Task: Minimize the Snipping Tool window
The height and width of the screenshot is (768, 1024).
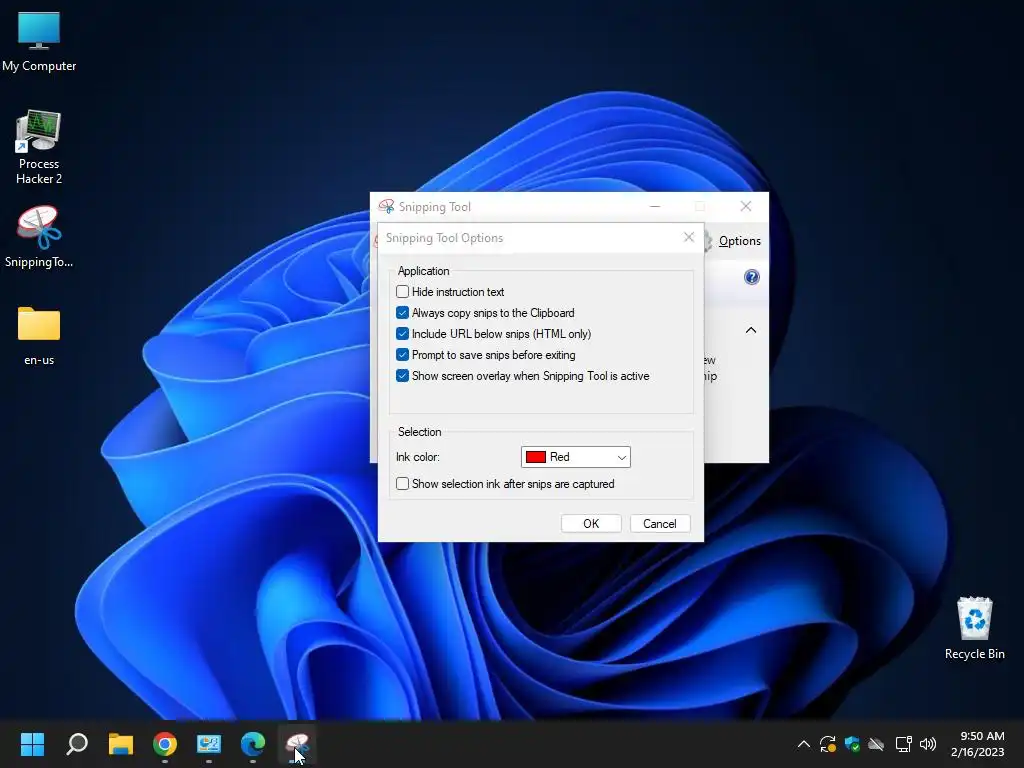Action: tap(655, 206)
